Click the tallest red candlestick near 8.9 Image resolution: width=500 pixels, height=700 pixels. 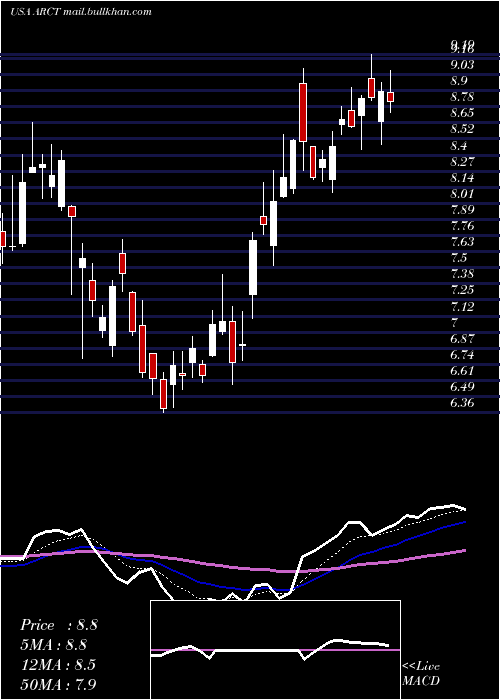pyautogui.click(x=303, y=112)
